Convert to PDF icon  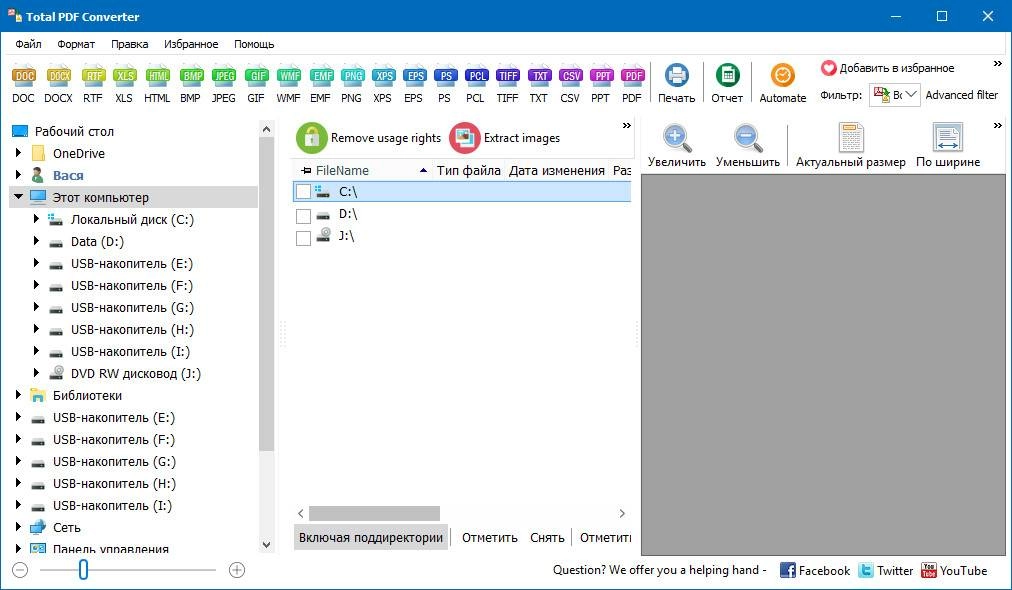(632, 84)
